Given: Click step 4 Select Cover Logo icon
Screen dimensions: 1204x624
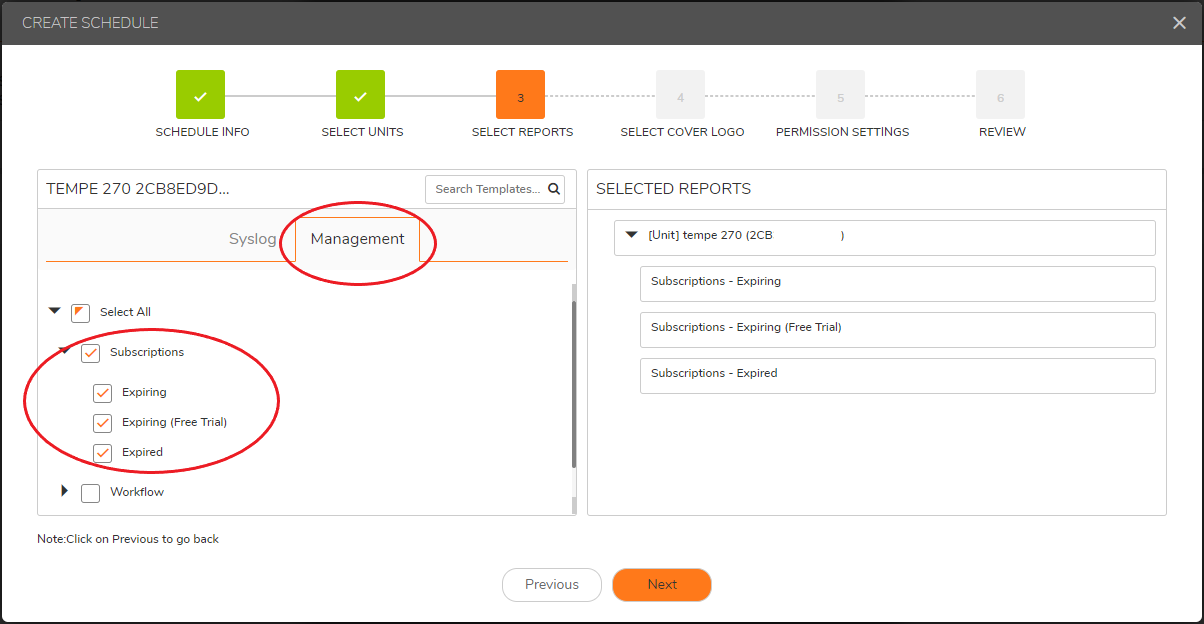Looking at the screenshot, I should 680,95.
